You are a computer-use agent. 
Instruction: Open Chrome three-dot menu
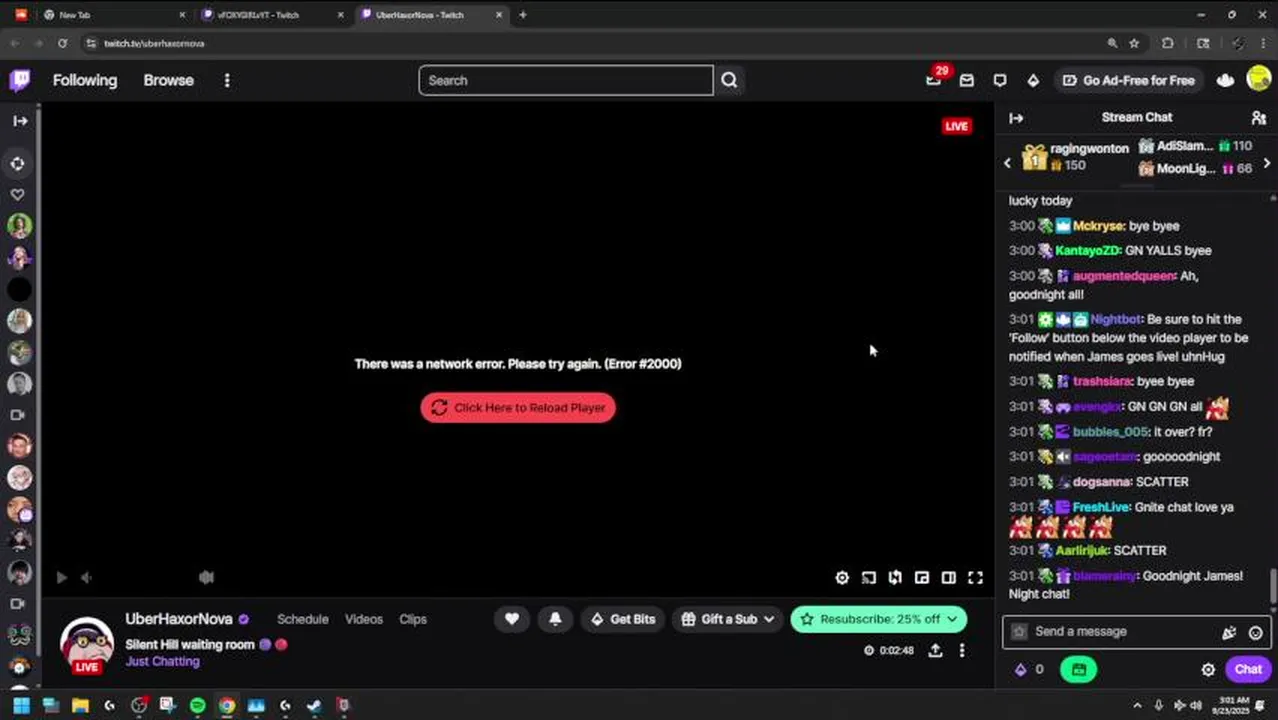(x=1262, y=43)
